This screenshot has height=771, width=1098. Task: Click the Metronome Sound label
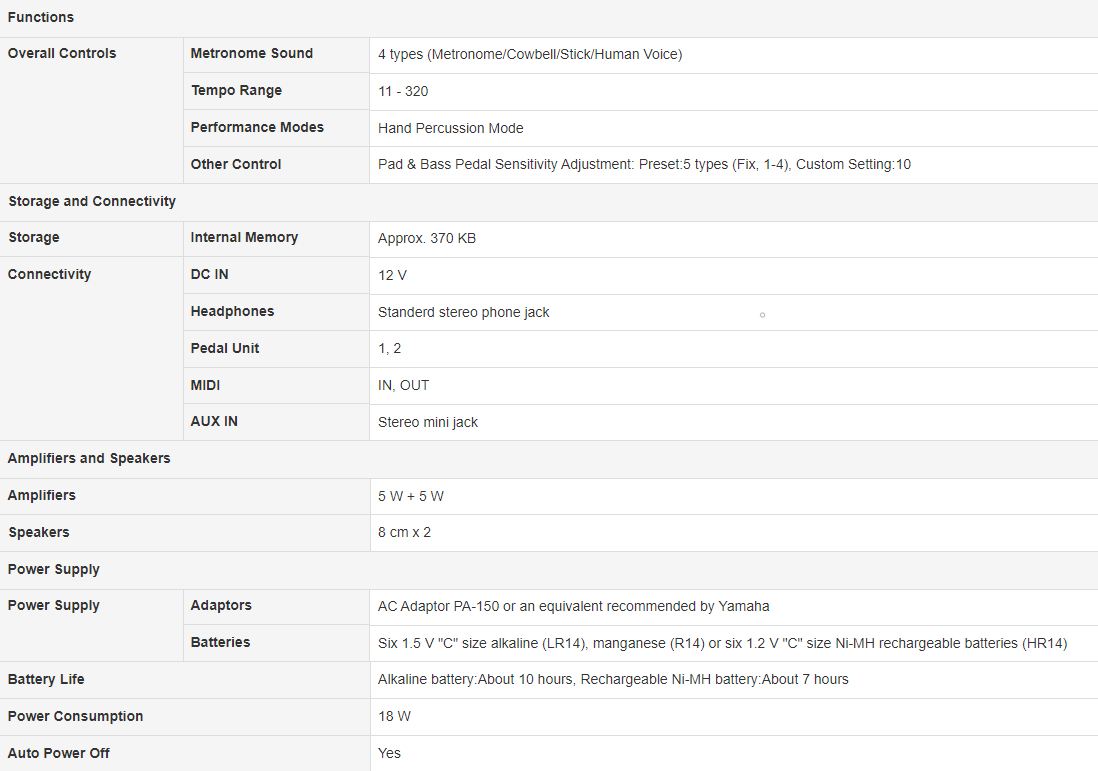251,53
